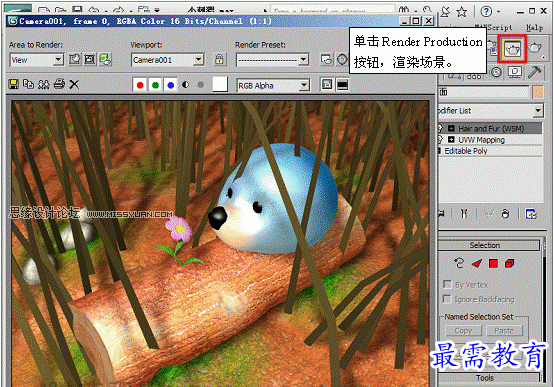Screen dimensions: 554x387
Task: Click the object name input field
Action: click(x=484, y=92)
